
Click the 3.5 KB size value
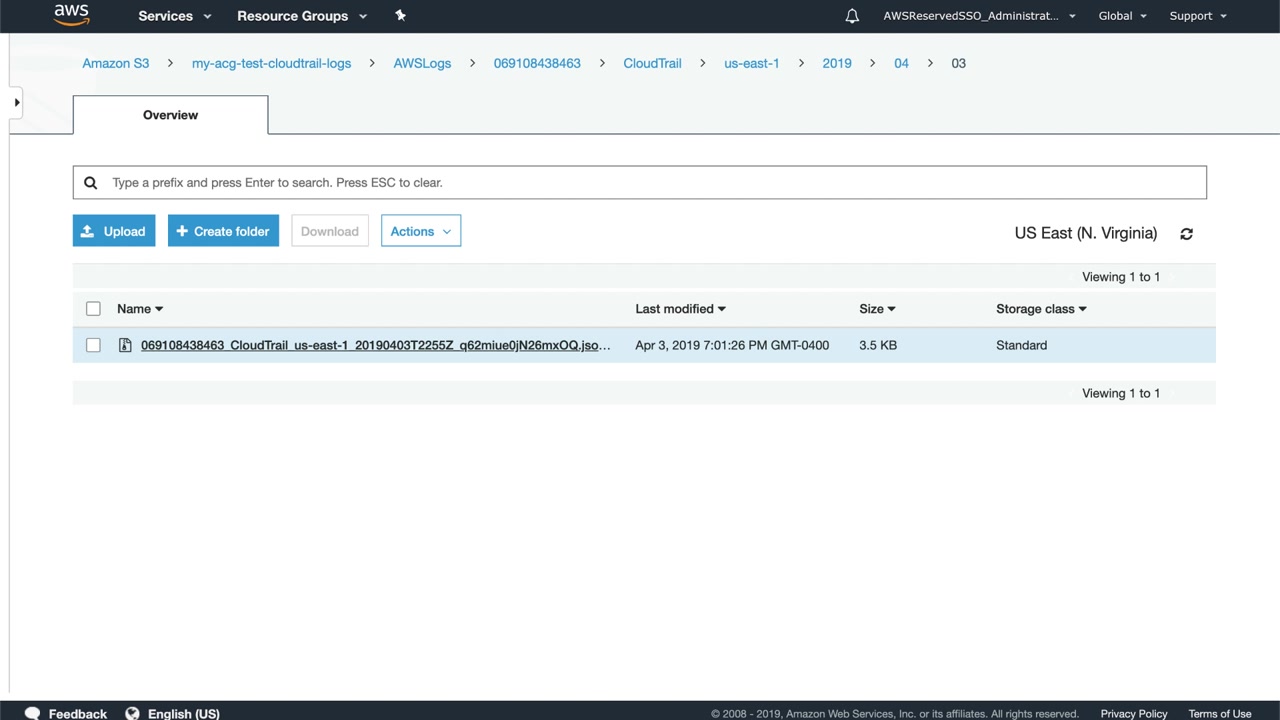[878, 345]
